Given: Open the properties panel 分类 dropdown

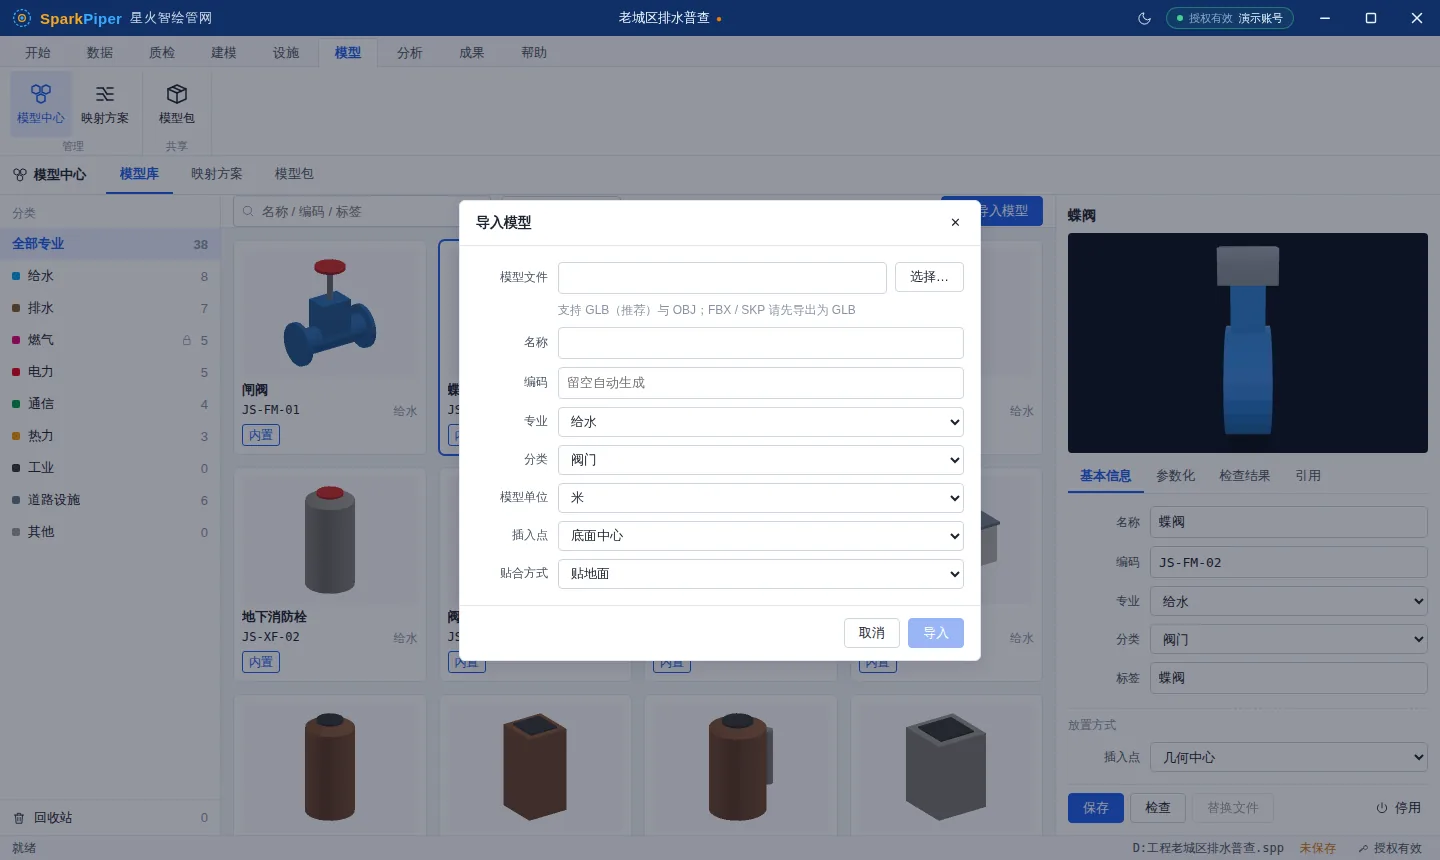Looking at the screenshot, I should [x=1289, y=640].
